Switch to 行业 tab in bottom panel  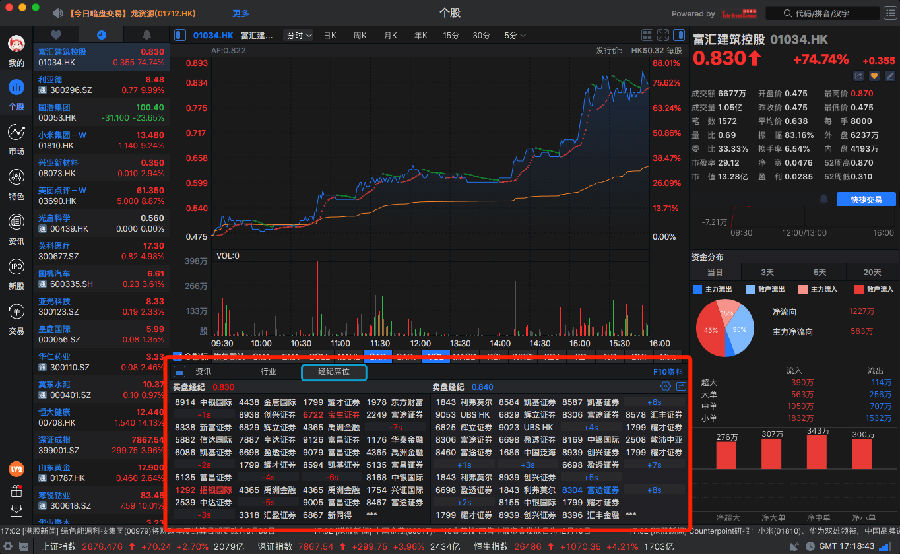[x=268, y=371]
